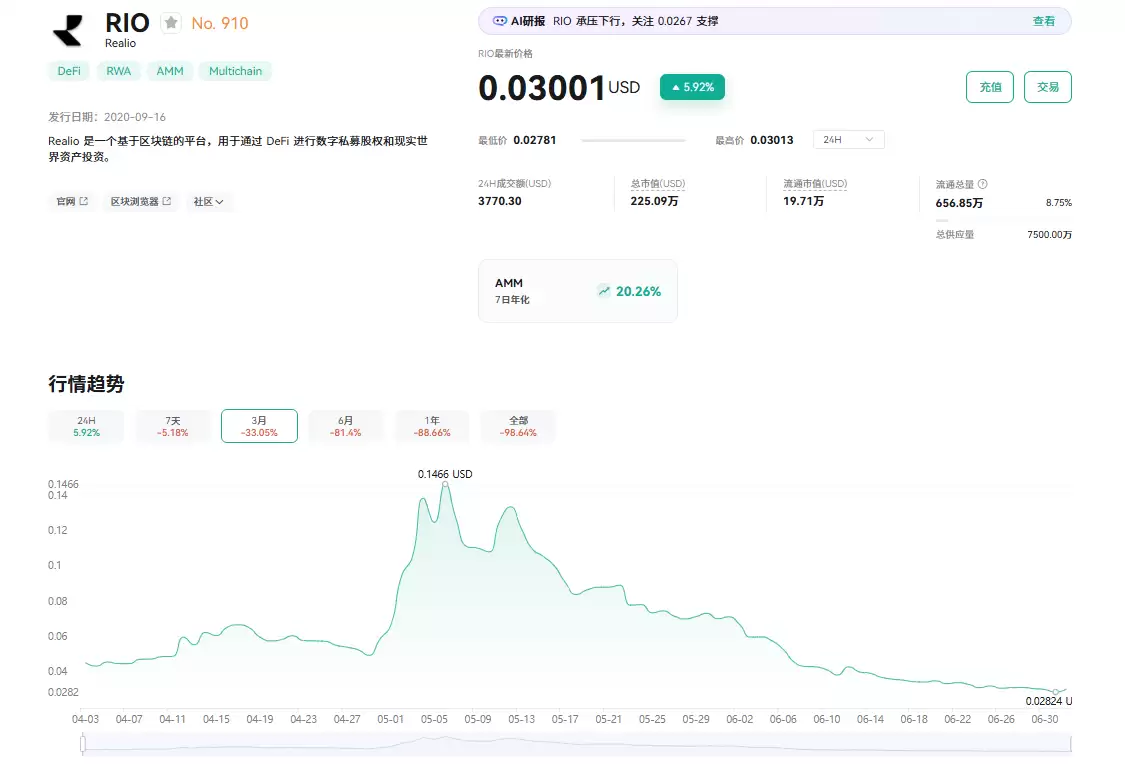Click the 20.26% yield value
Screen dimensions: 1125x776
[639, 291]
